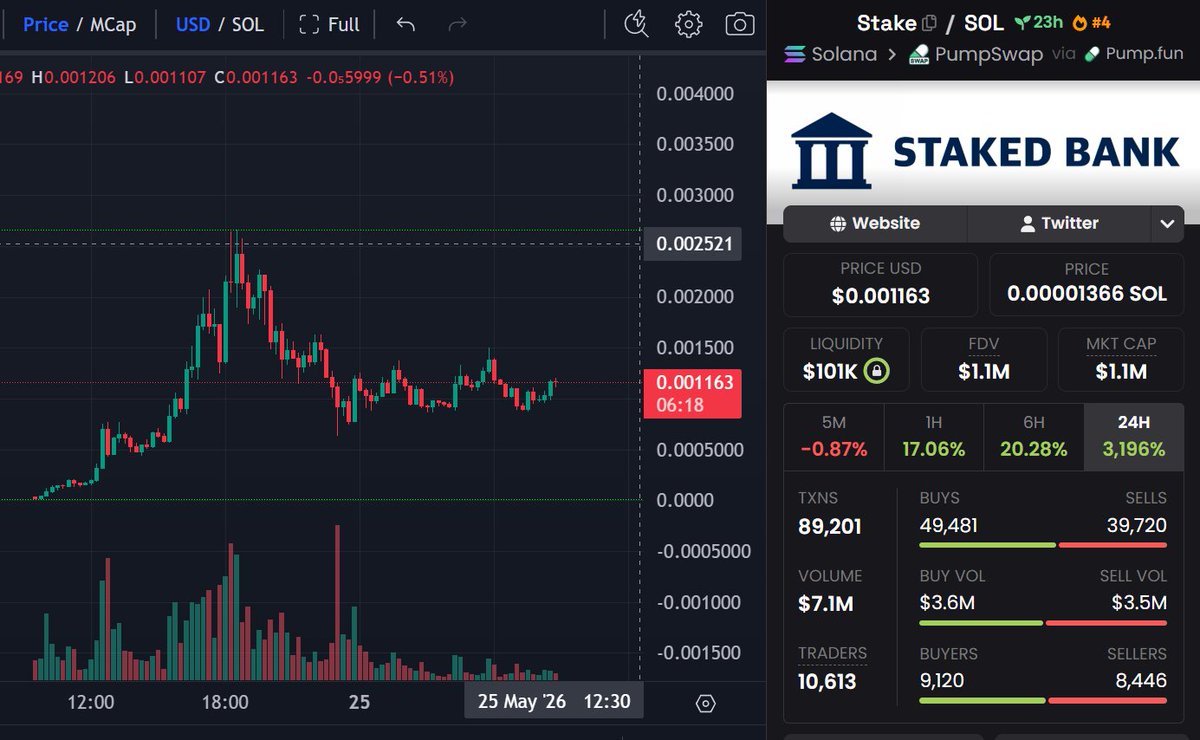The width and height of the screenshot is (1200, 740).
Task: Open the token Website button
Action: [875, 223]
